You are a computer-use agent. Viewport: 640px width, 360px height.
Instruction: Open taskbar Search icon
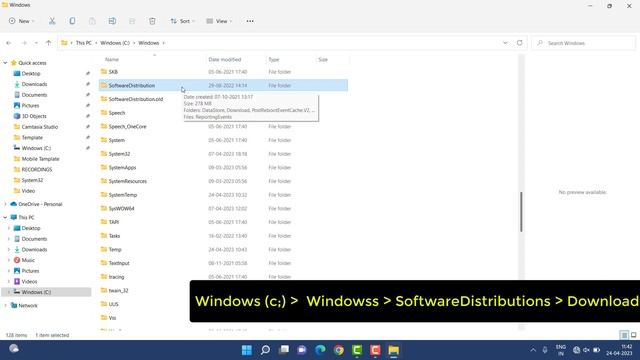click(265, 350)
